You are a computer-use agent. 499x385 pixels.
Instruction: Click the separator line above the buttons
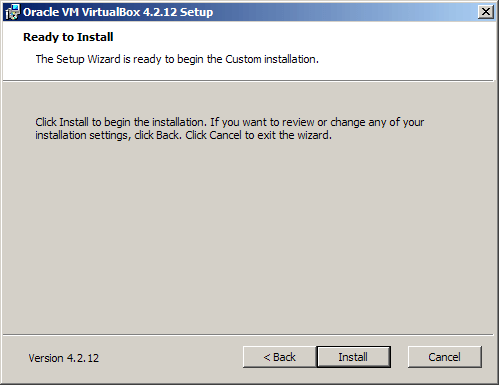(248, 334)
